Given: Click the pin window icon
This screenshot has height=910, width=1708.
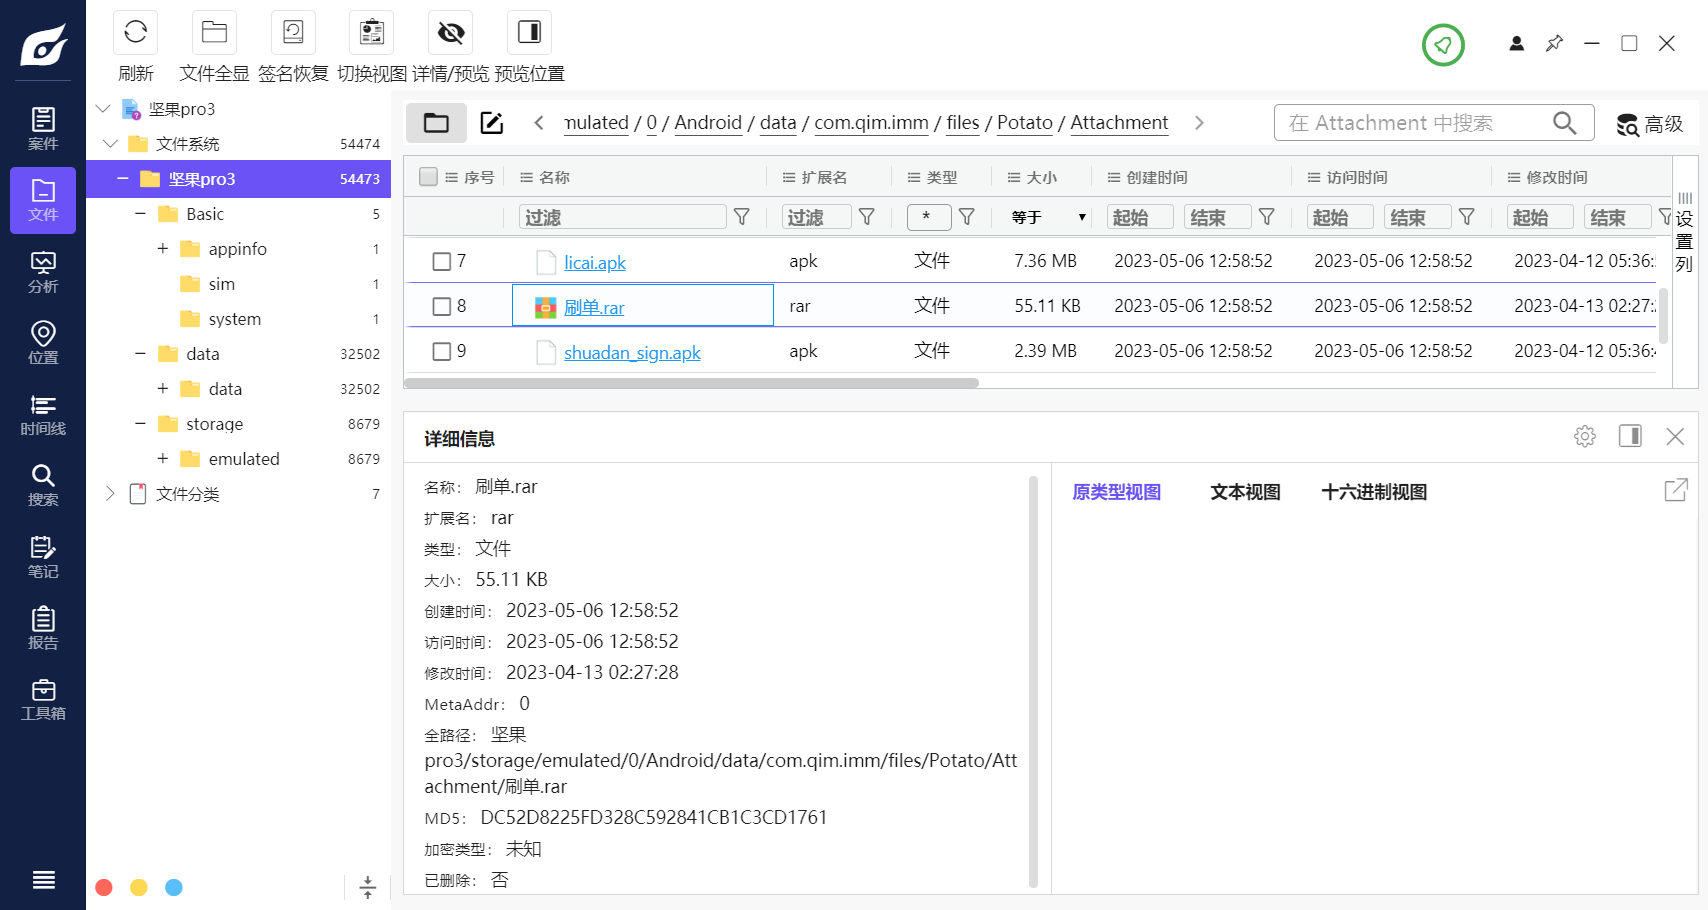Looking at the screenshot, I should [x=1554, y=43].
